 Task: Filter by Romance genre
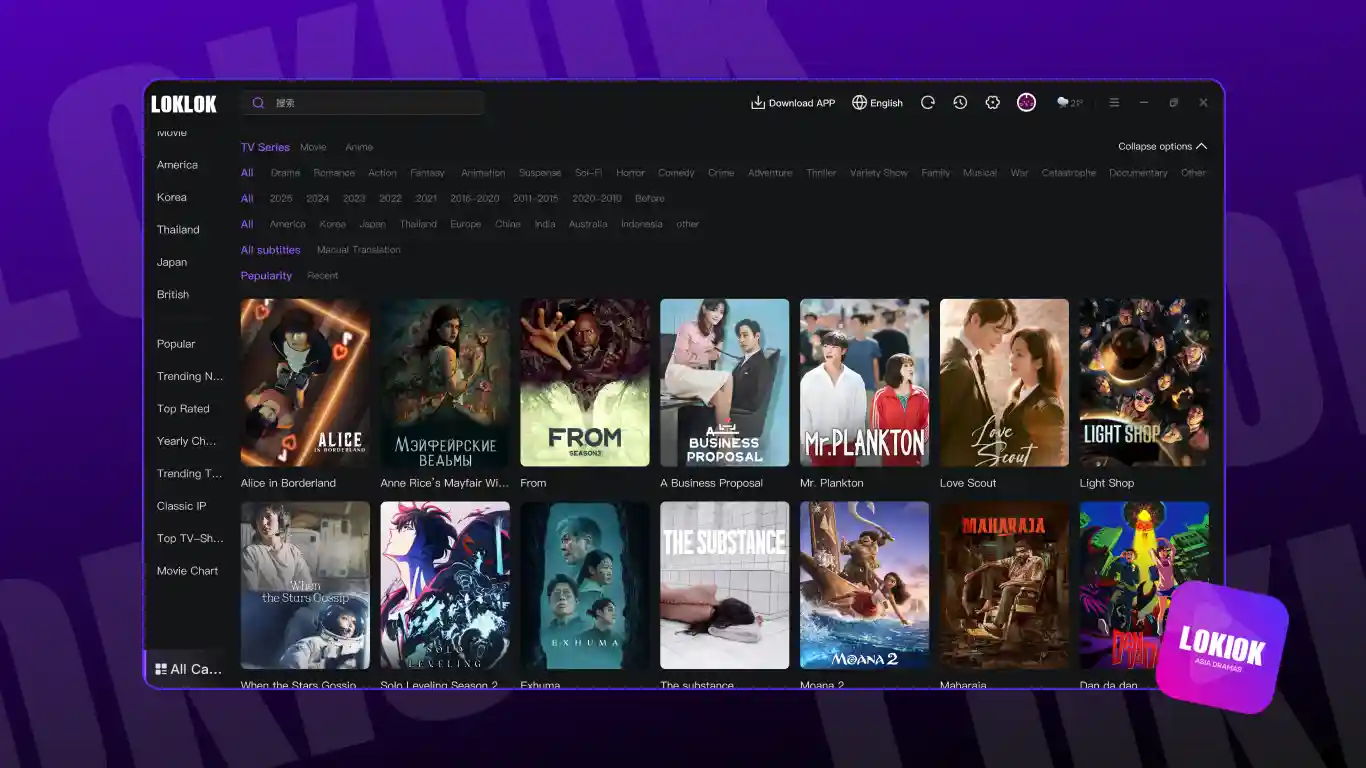click(x=334, y=173)
